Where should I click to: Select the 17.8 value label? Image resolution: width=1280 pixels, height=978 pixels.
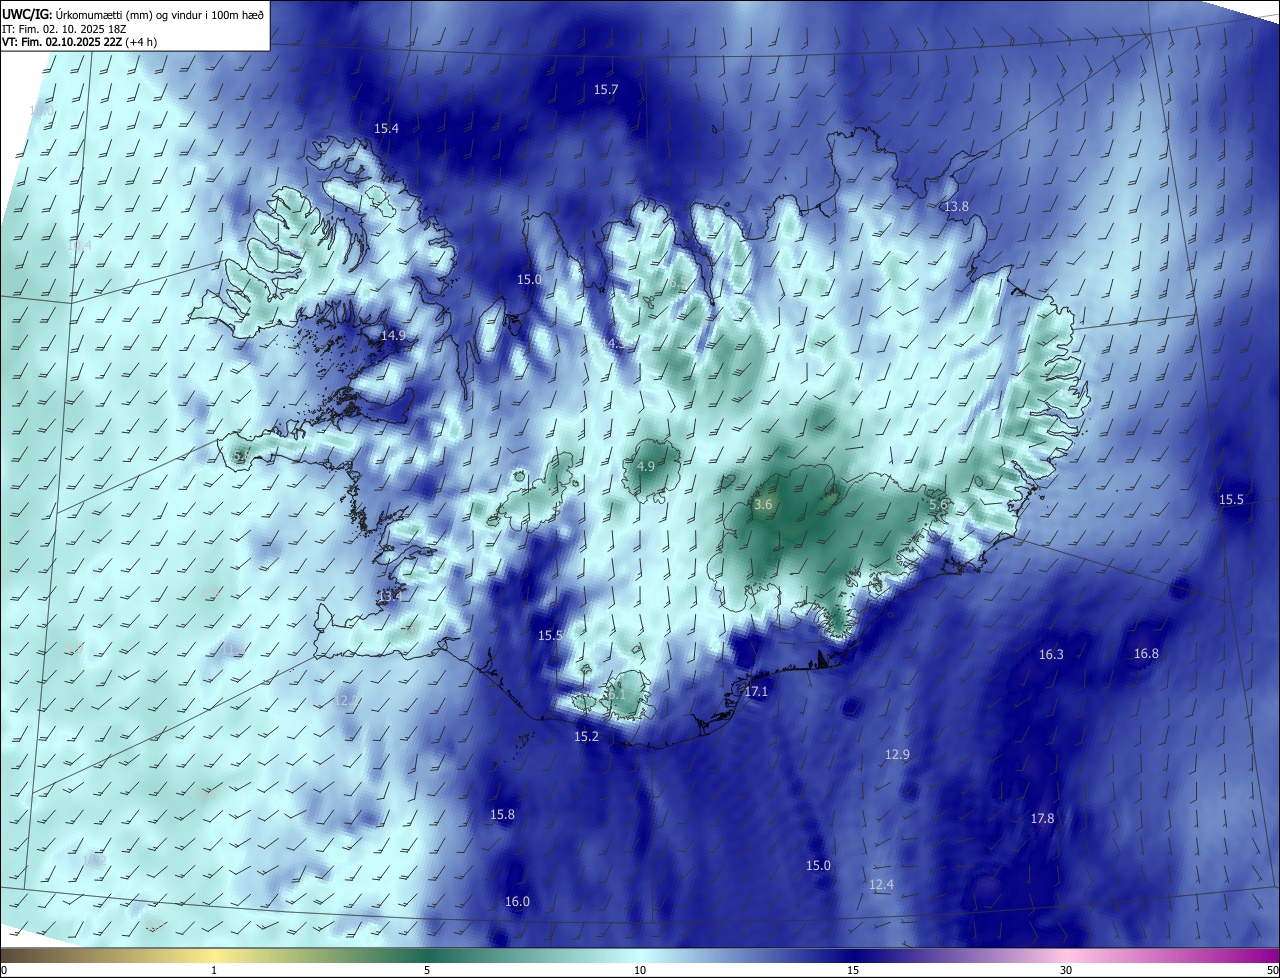click(x=1042, y=819)
